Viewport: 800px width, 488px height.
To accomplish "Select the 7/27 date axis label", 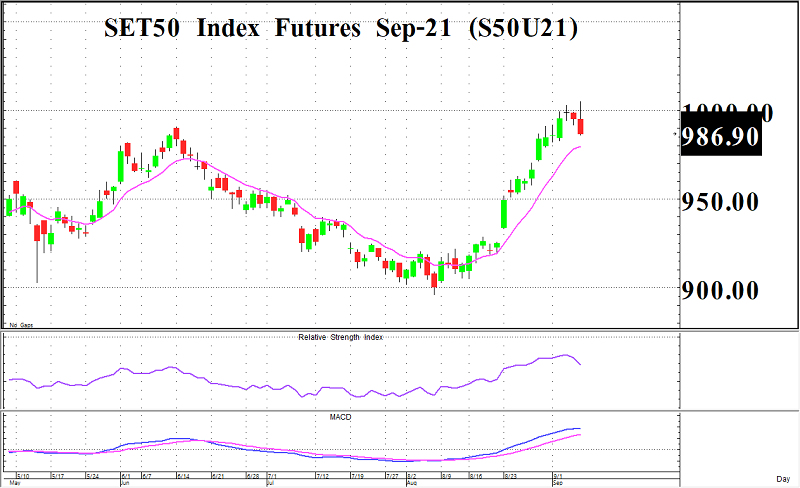I will (392, 476).
